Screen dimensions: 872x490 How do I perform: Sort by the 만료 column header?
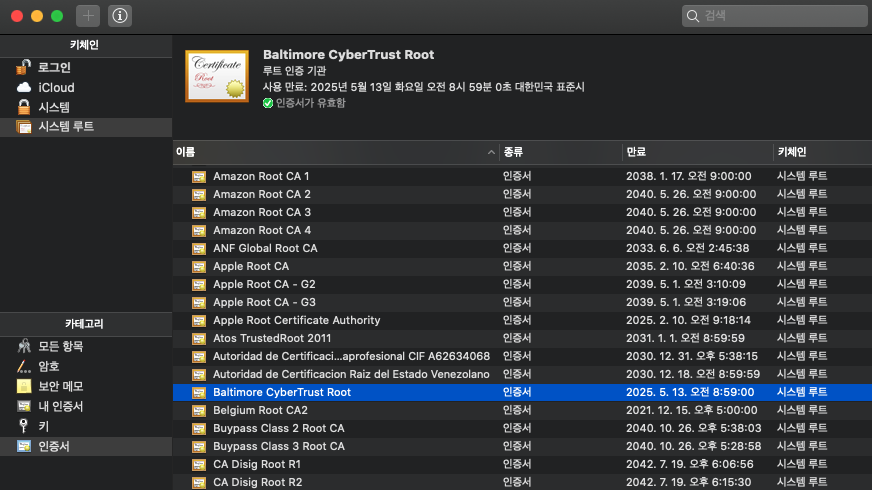[x=698, y=152]
